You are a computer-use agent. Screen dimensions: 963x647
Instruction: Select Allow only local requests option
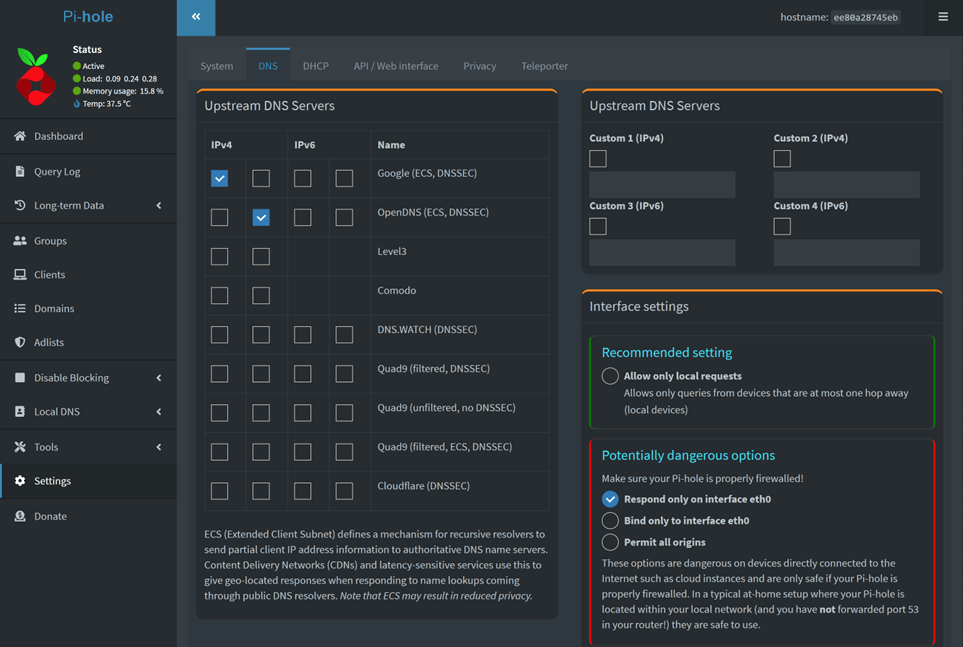(610, 376)
